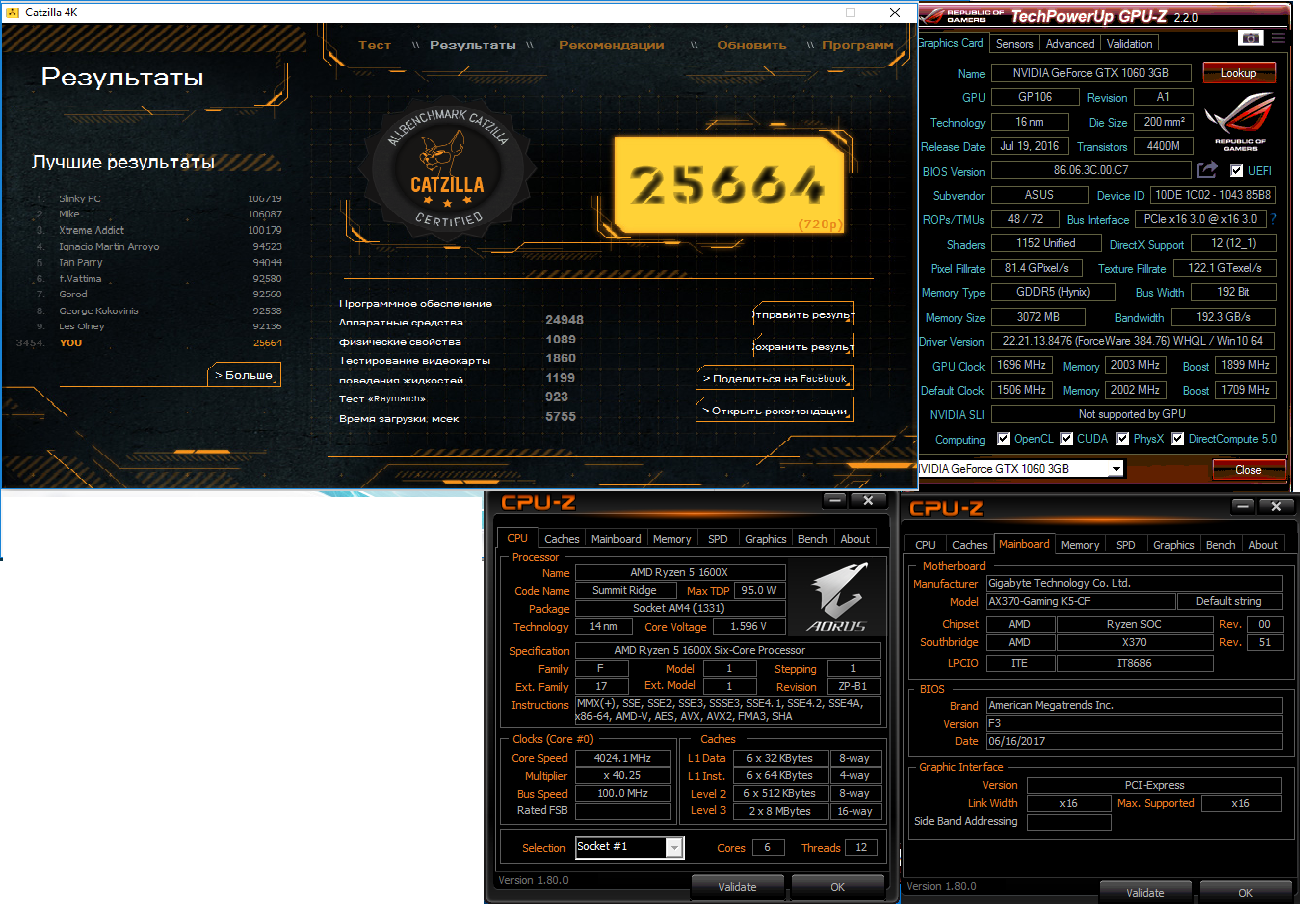Toggle the DirectCompute 5.0 checkbox
The width and height of the screenshot is (1300, 904).
click(1178, 439)
